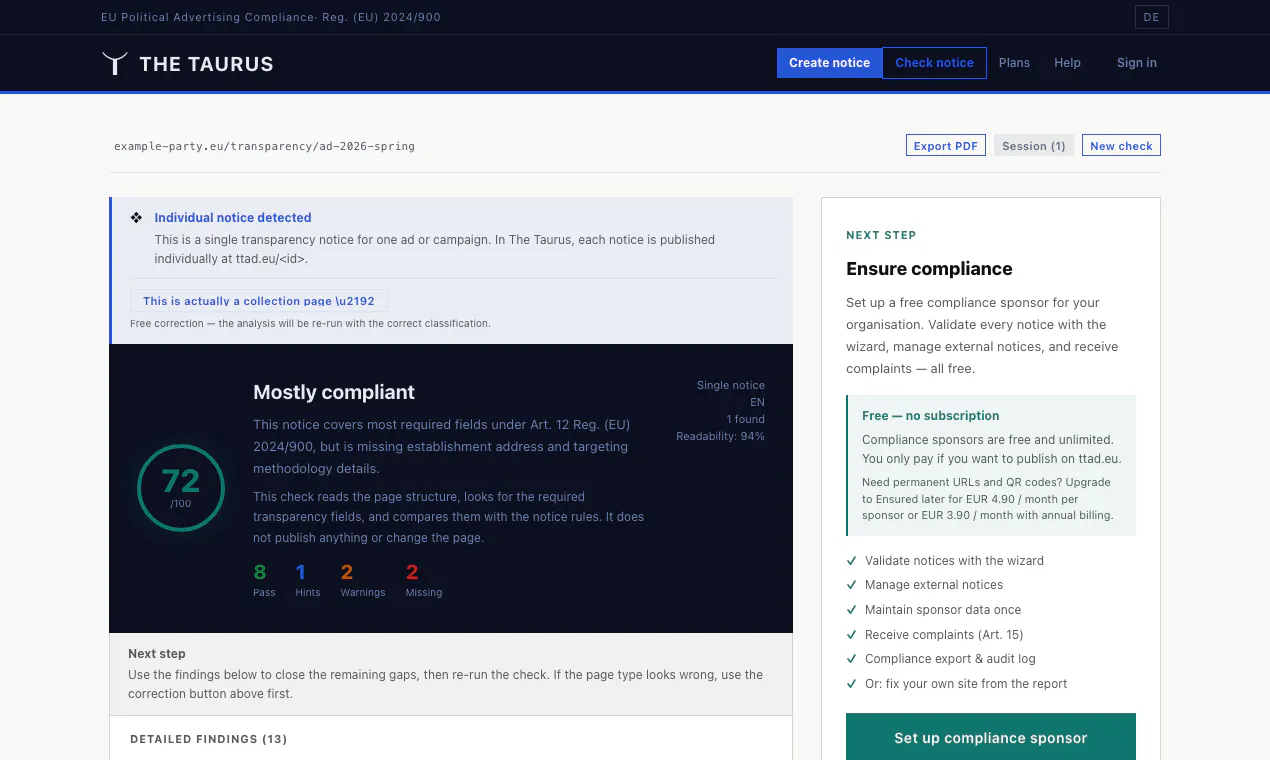Click the 2 Warnings count
Viewport: 1270px width, 760px height.
click(x=362, y=580)
